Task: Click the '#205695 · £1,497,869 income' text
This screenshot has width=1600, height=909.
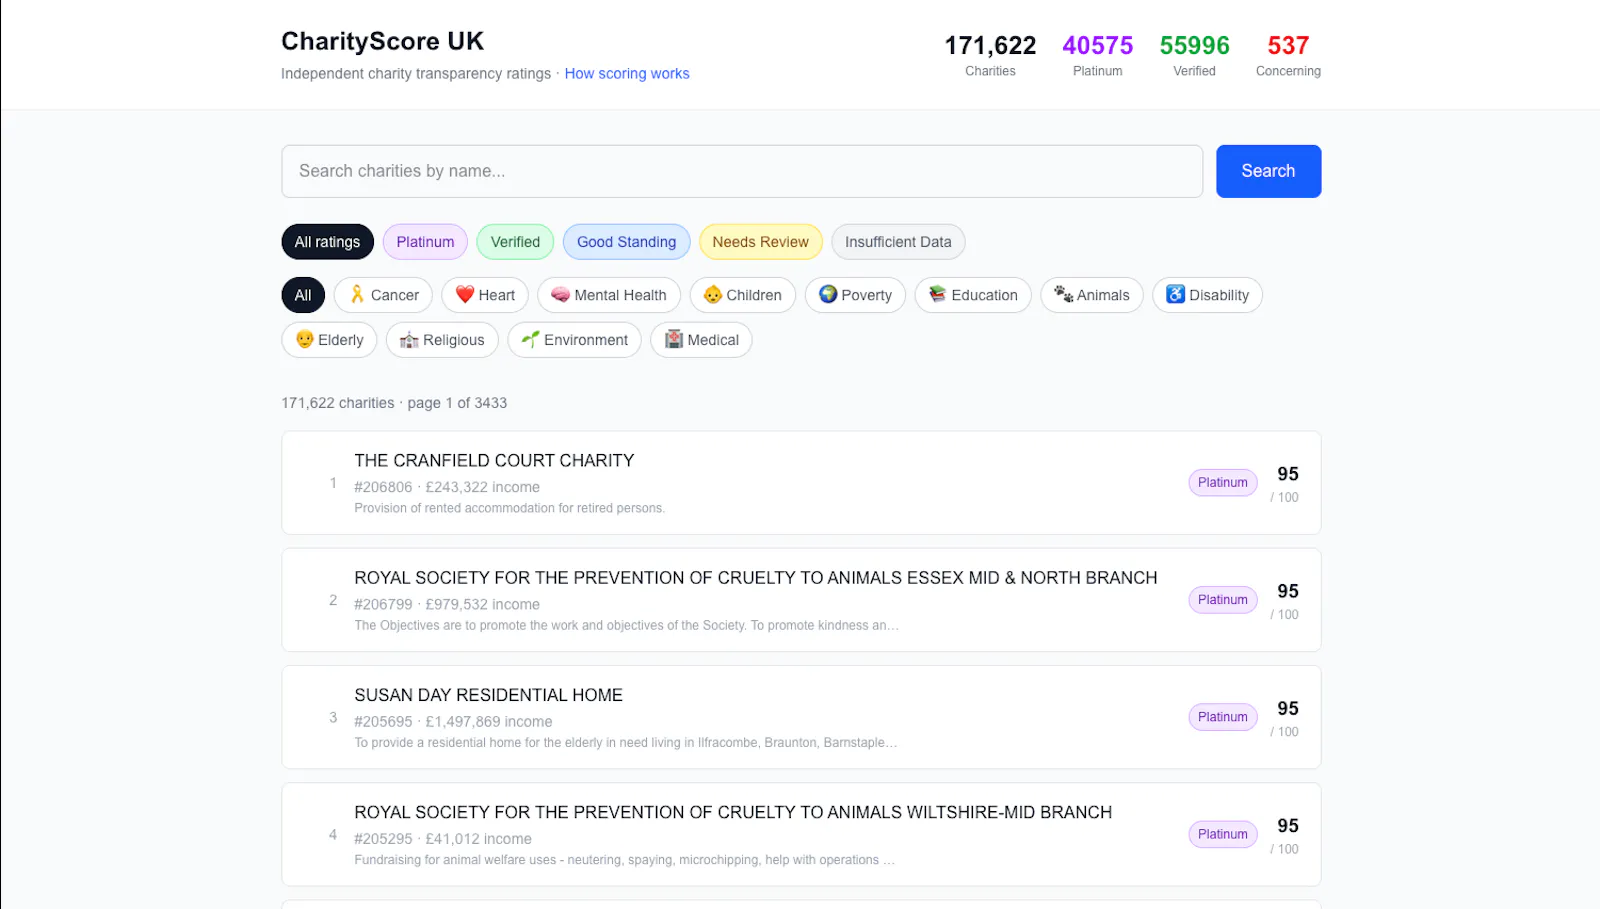Action: tap(453, 721)
